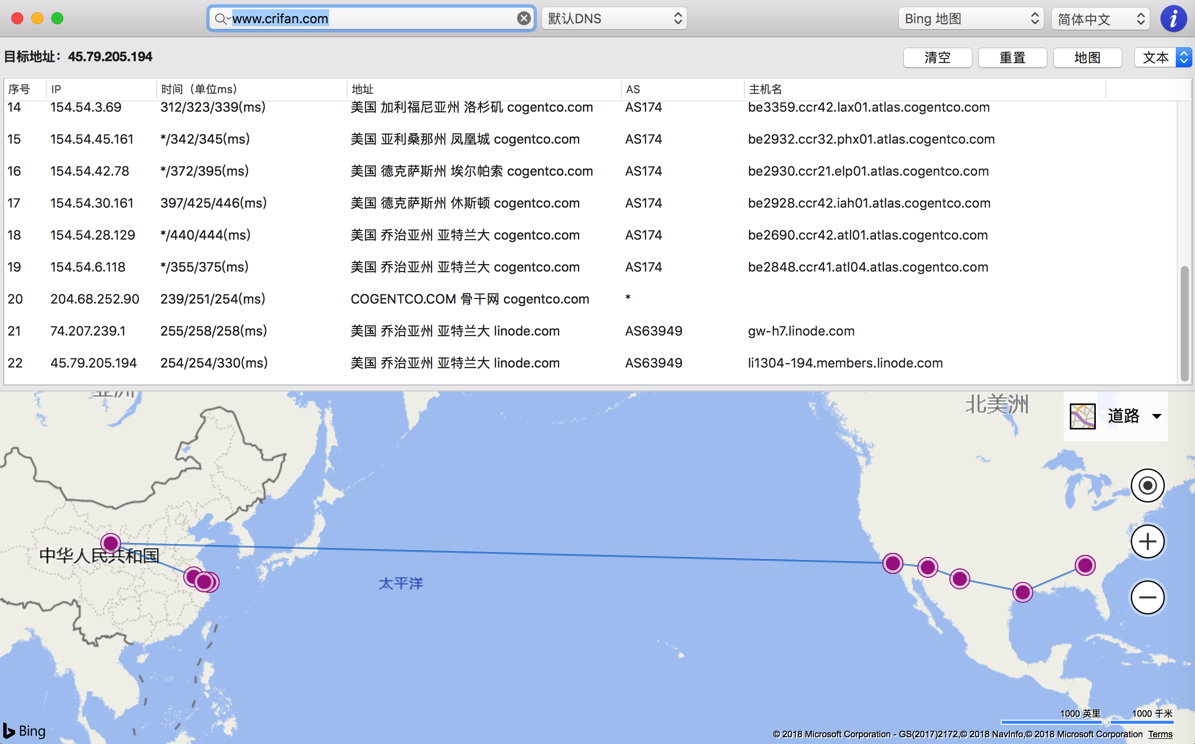Click hostname li1304-194.members.linode.com

[x=845, y=364]
